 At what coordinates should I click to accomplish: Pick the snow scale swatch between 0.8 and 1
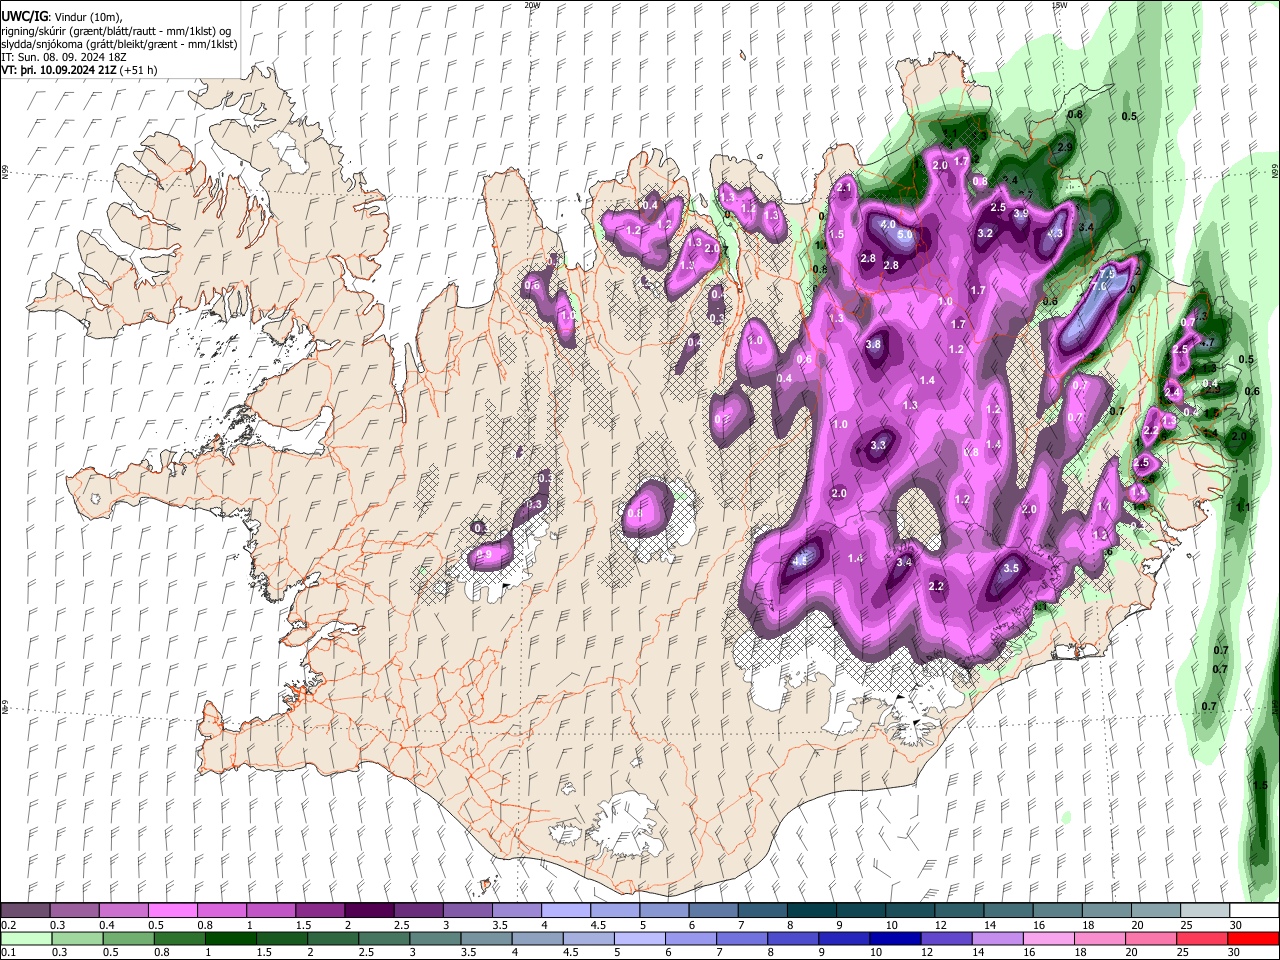(222, 911)
